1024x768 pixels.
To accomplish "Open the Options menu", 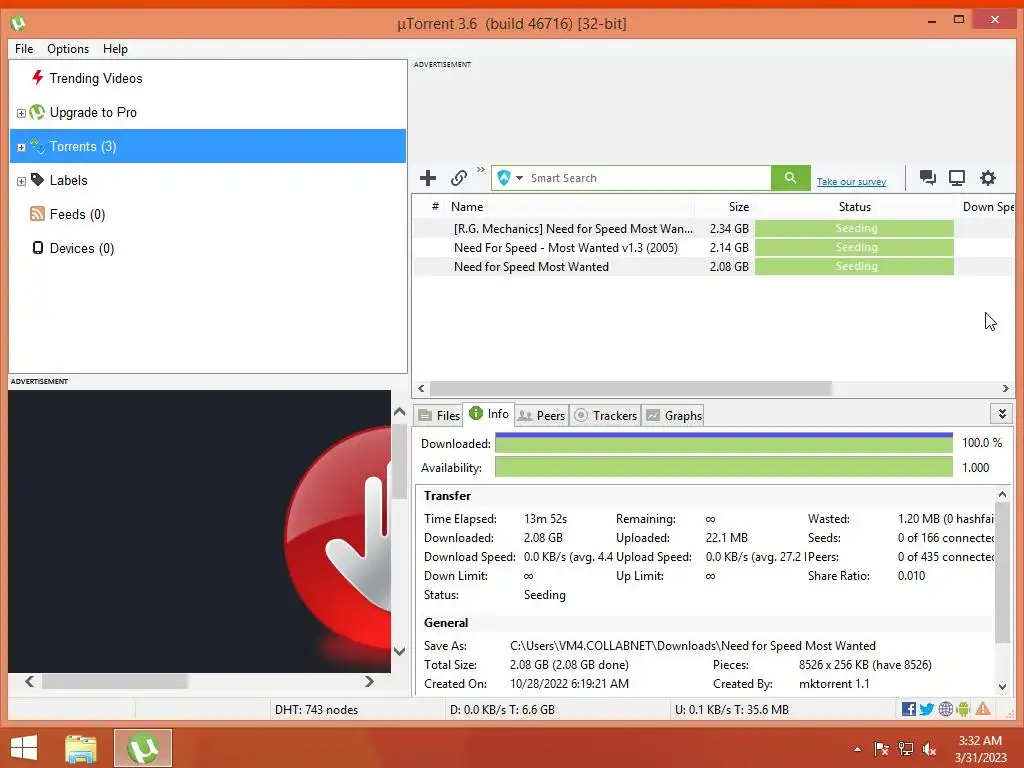I will (68, 49).
